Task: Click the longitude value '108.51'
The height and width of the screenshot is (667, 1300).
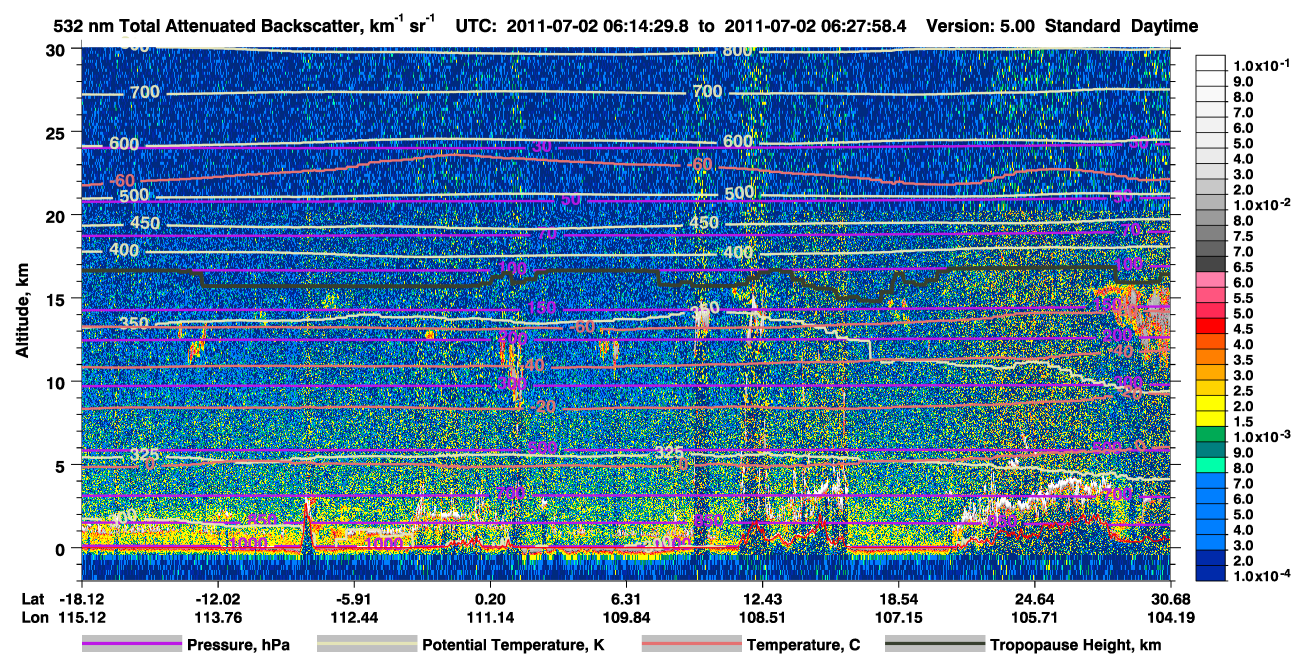Action: pyautogui.click(x=763, y=618)
